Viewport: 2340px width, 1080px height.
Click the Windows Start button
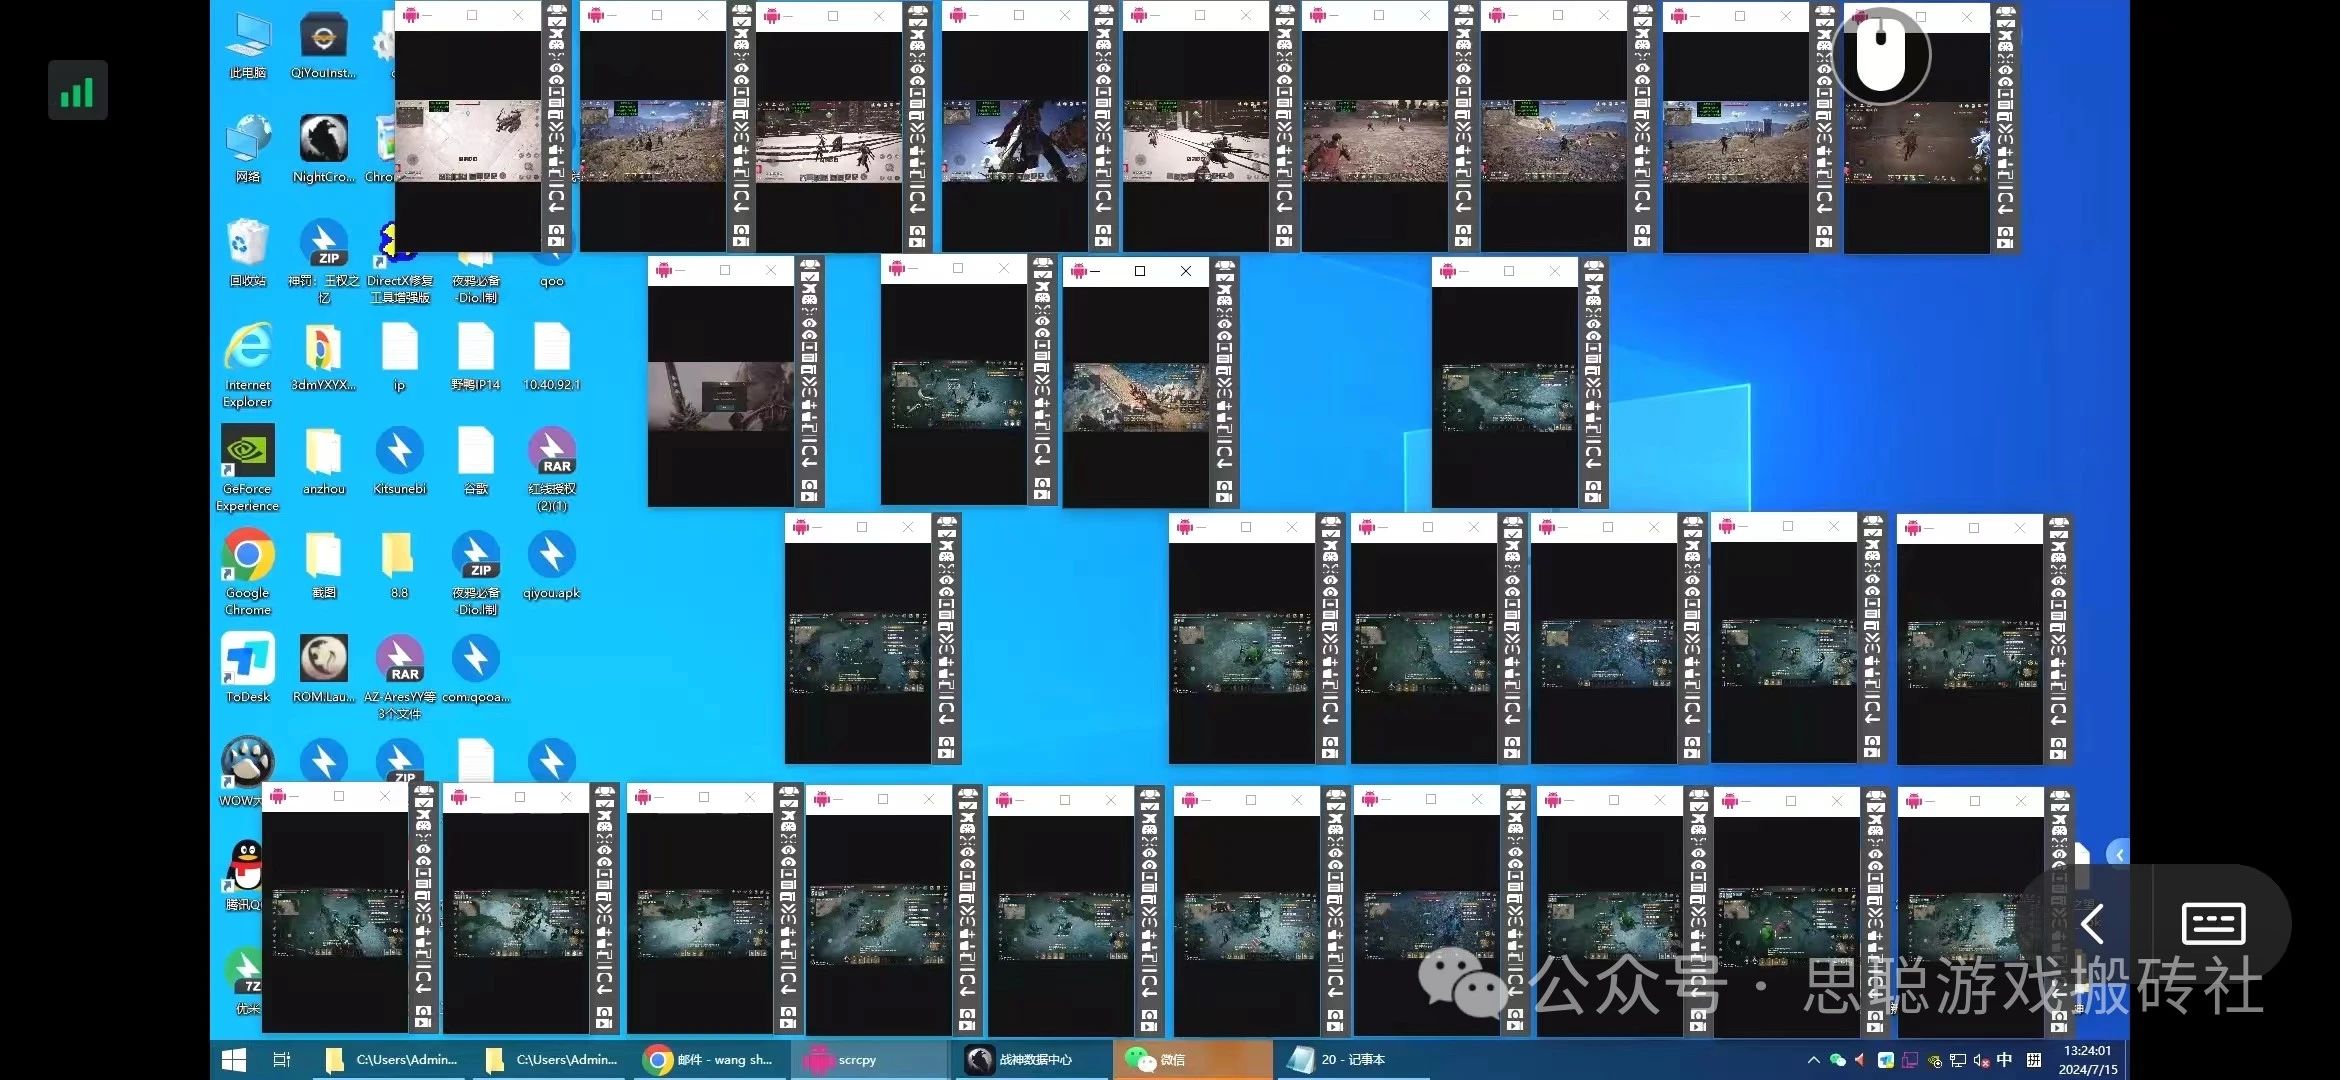[x=233, y=1060]
